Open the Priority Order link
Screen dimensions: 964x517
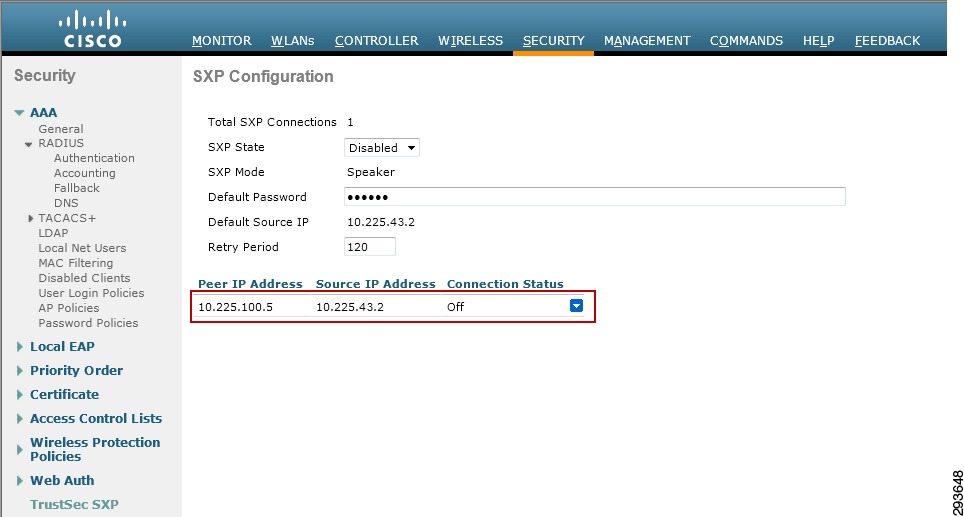76,370
